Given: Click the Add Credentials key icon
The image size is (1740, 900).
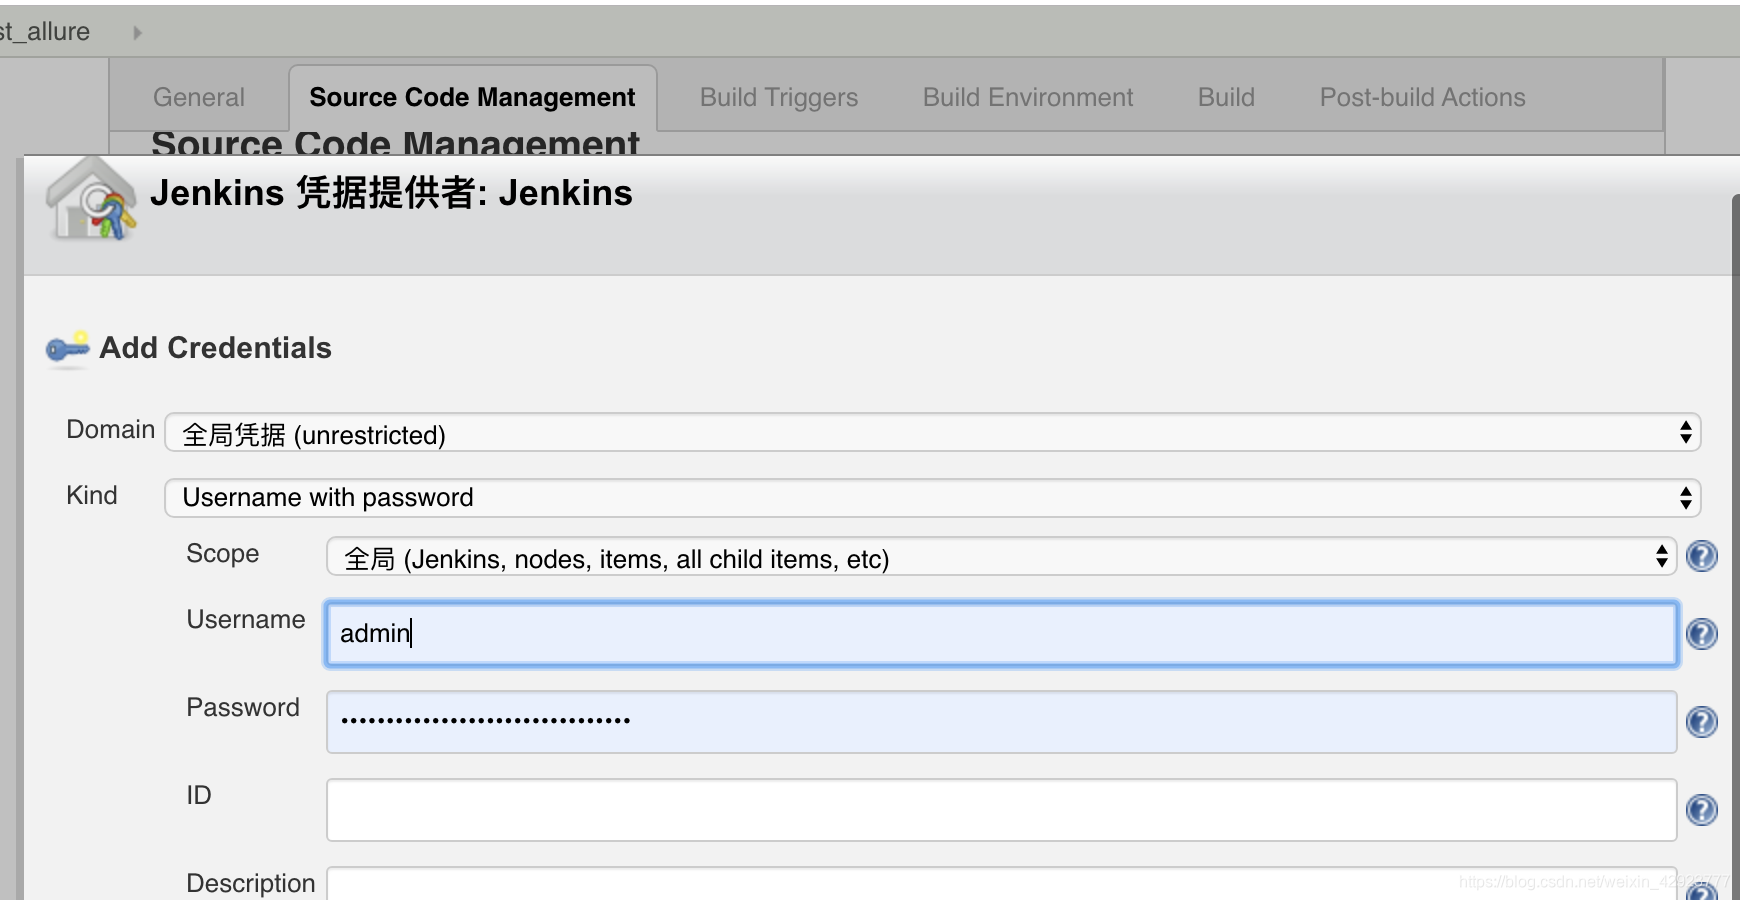Looking at the screenshot, I should pyautogui.click(x=68, y=348).
